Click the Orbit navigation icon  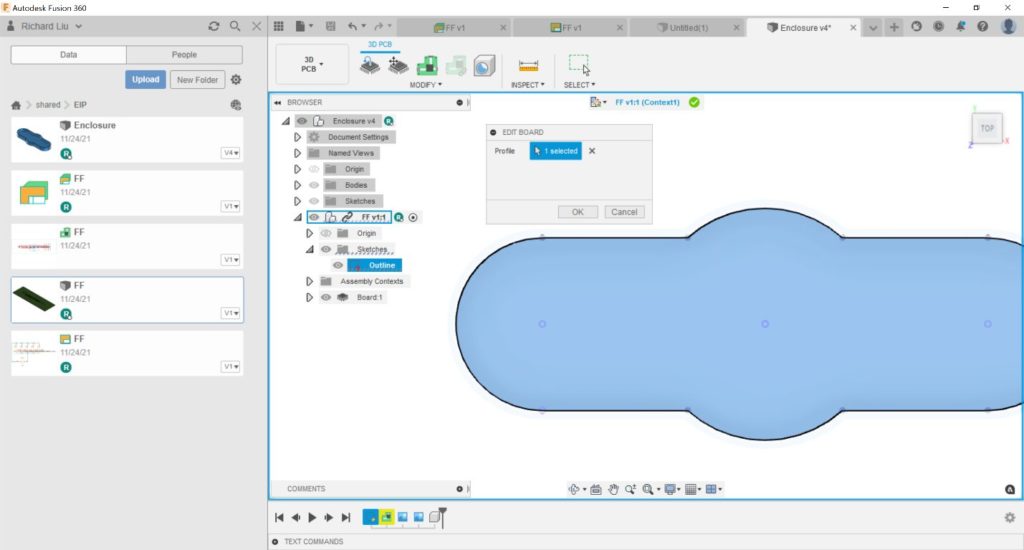click(575, 489)
